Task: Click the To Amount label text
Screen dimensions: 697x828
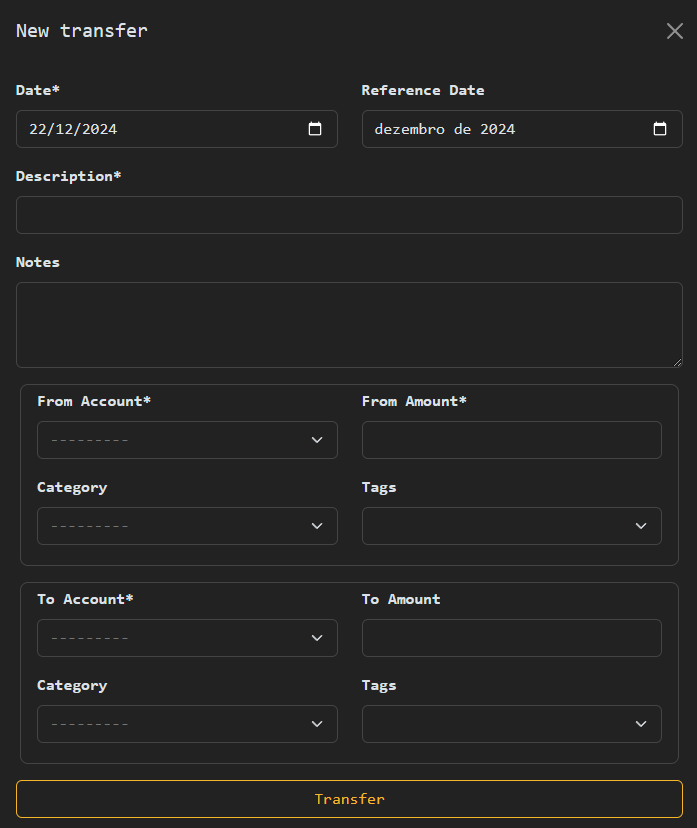Action: click(x=401, y=599)
